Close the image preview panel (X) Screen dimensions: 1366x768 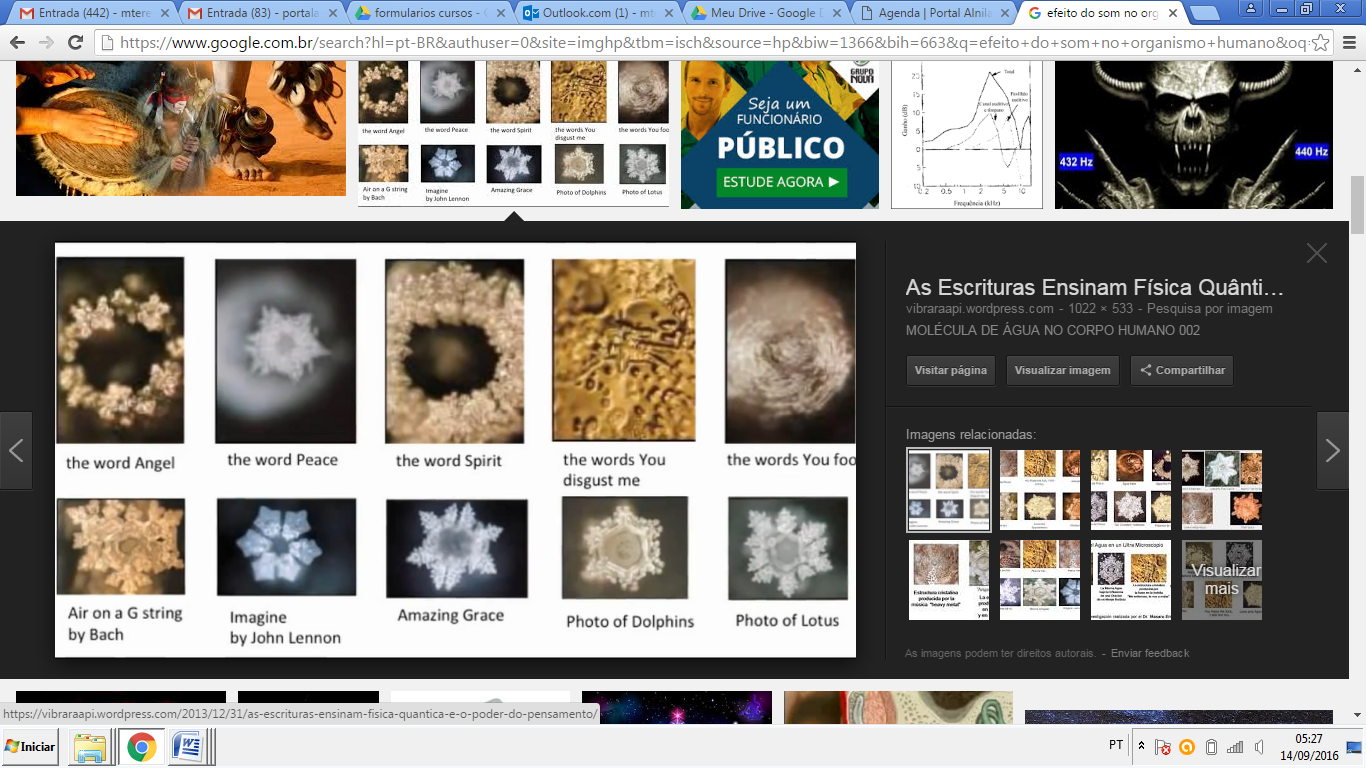point(1317,254)
